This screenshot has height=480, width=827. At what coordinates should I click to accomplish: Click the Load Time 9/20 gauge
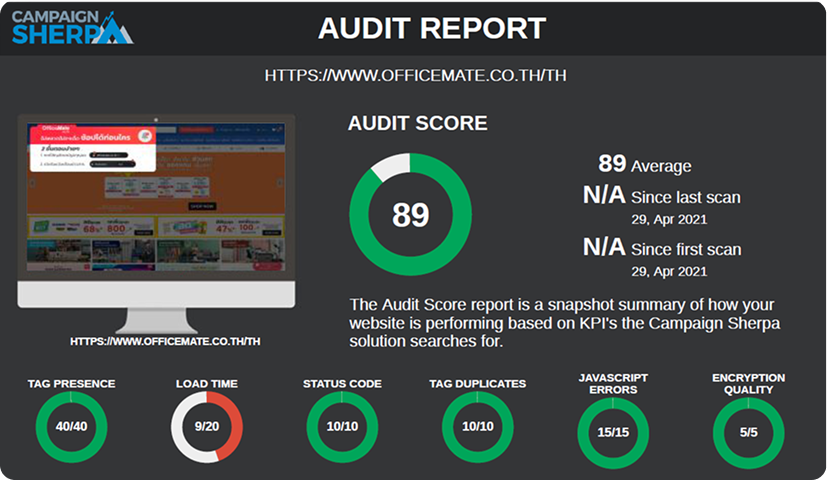pos(207,427)
